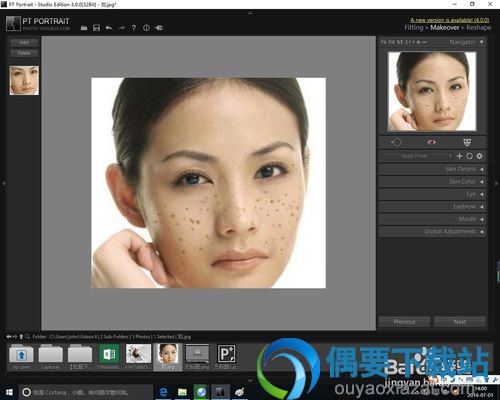The width and height of the screenshot is (500, 400).
Task: Open help via the question mark icon
Action: coord(134,28)
